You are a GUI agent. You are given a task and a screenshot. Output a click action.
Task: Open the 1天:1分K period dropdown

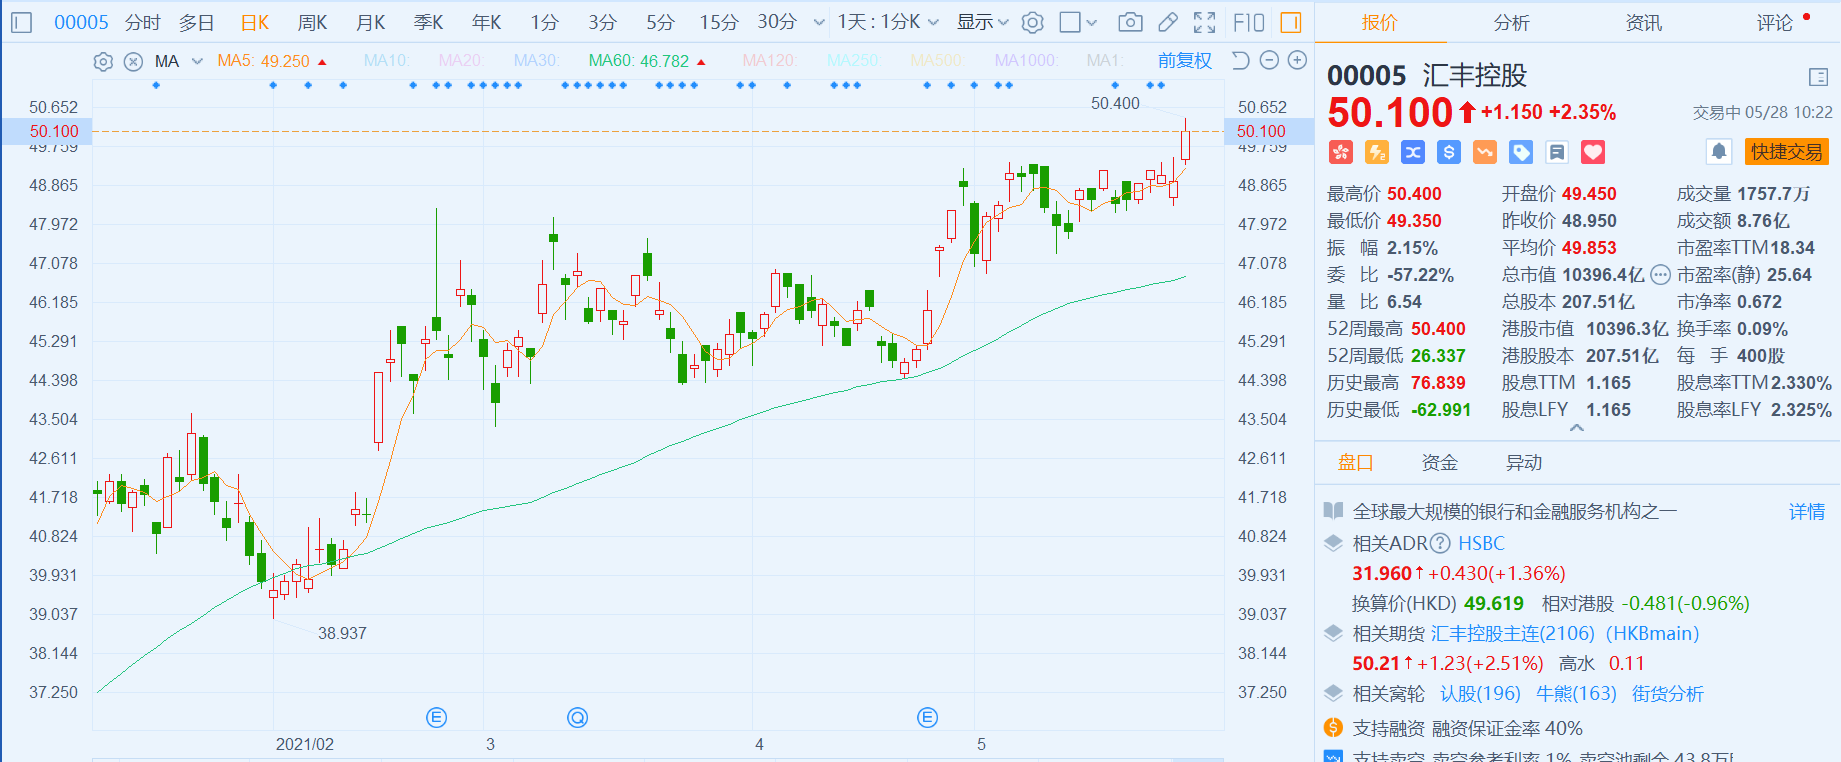(888, 22)
